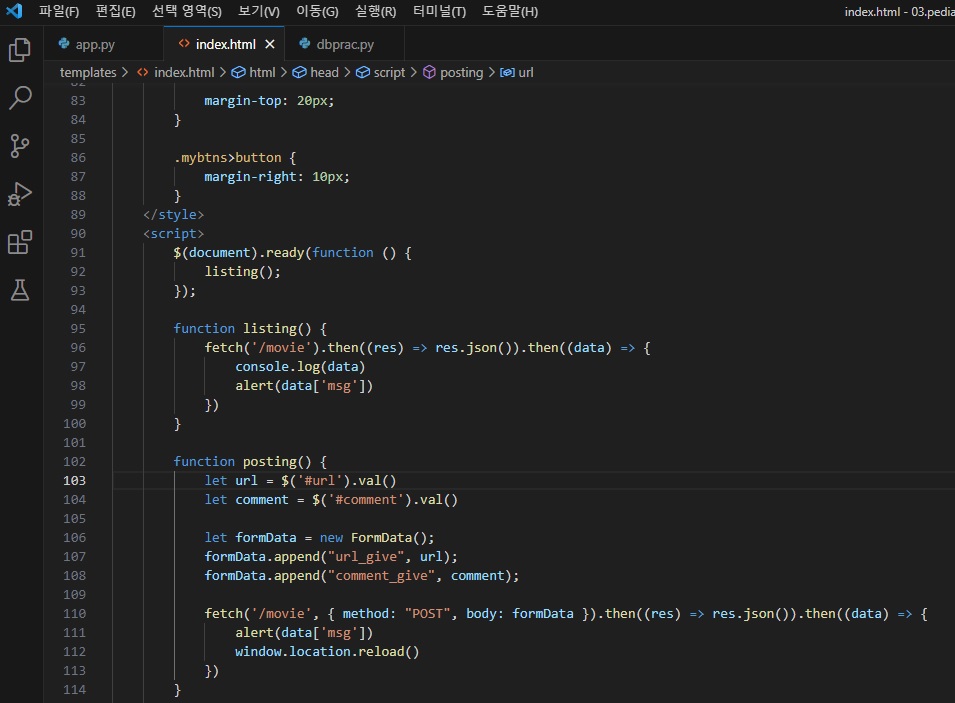The width and height of the screenshot is (955, 703).
Task: Open the 보기(V) menu
Action: 259,12
